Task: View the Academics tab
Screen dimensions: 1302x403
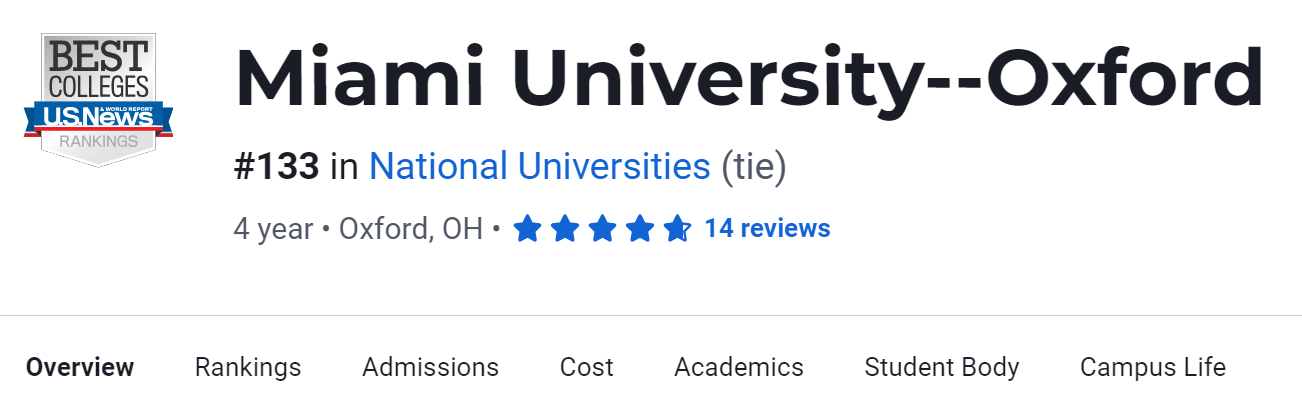Action: tap(739, 367)
